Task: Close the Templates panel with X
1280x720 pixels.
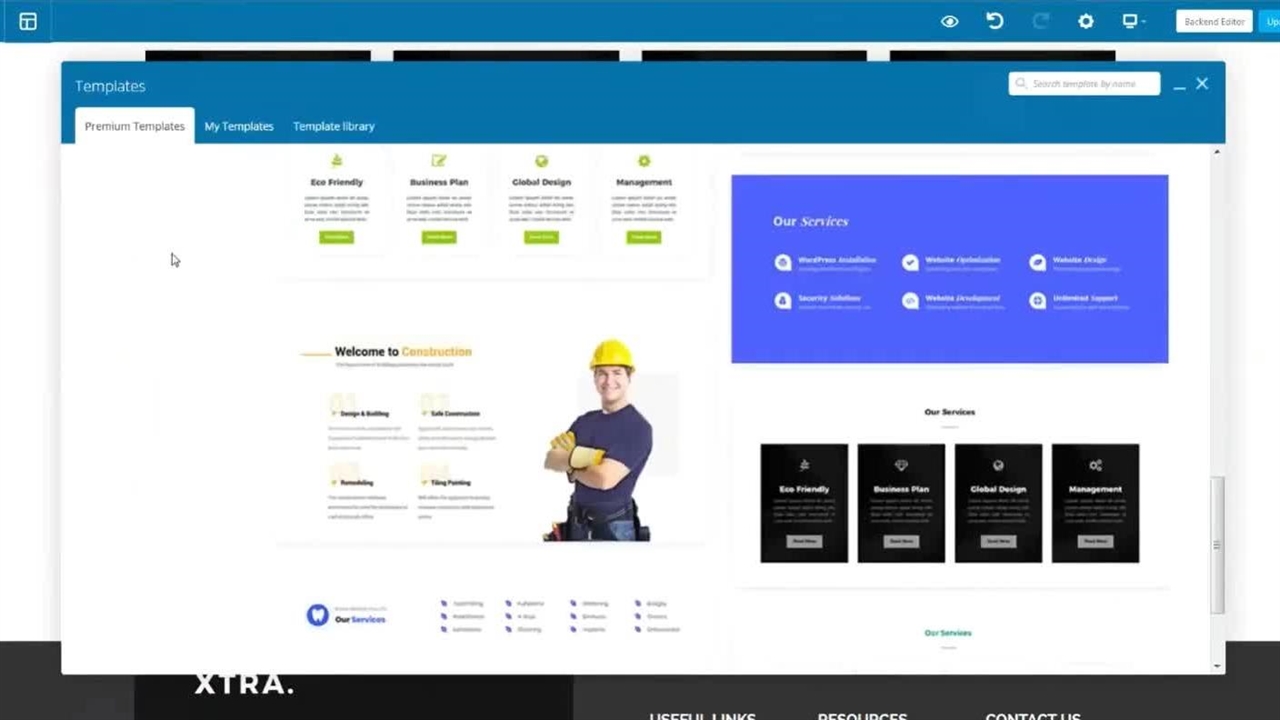Action: (1202, 84)
